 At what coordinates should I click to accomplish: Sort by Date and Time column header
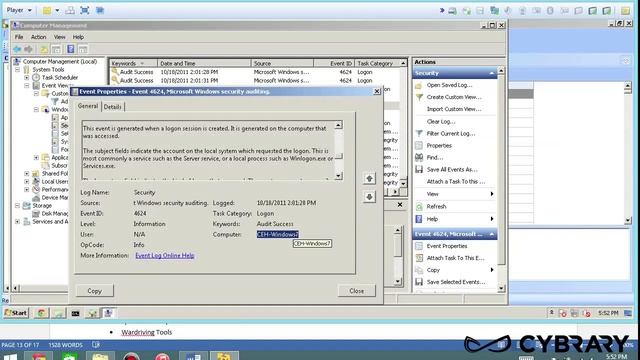204,63
